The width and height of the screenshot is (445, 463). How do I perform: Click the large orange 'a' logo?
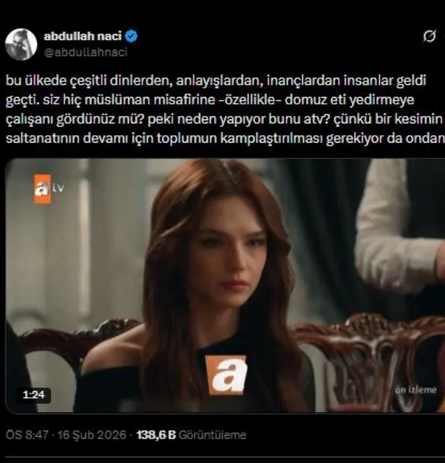point(226,375)
